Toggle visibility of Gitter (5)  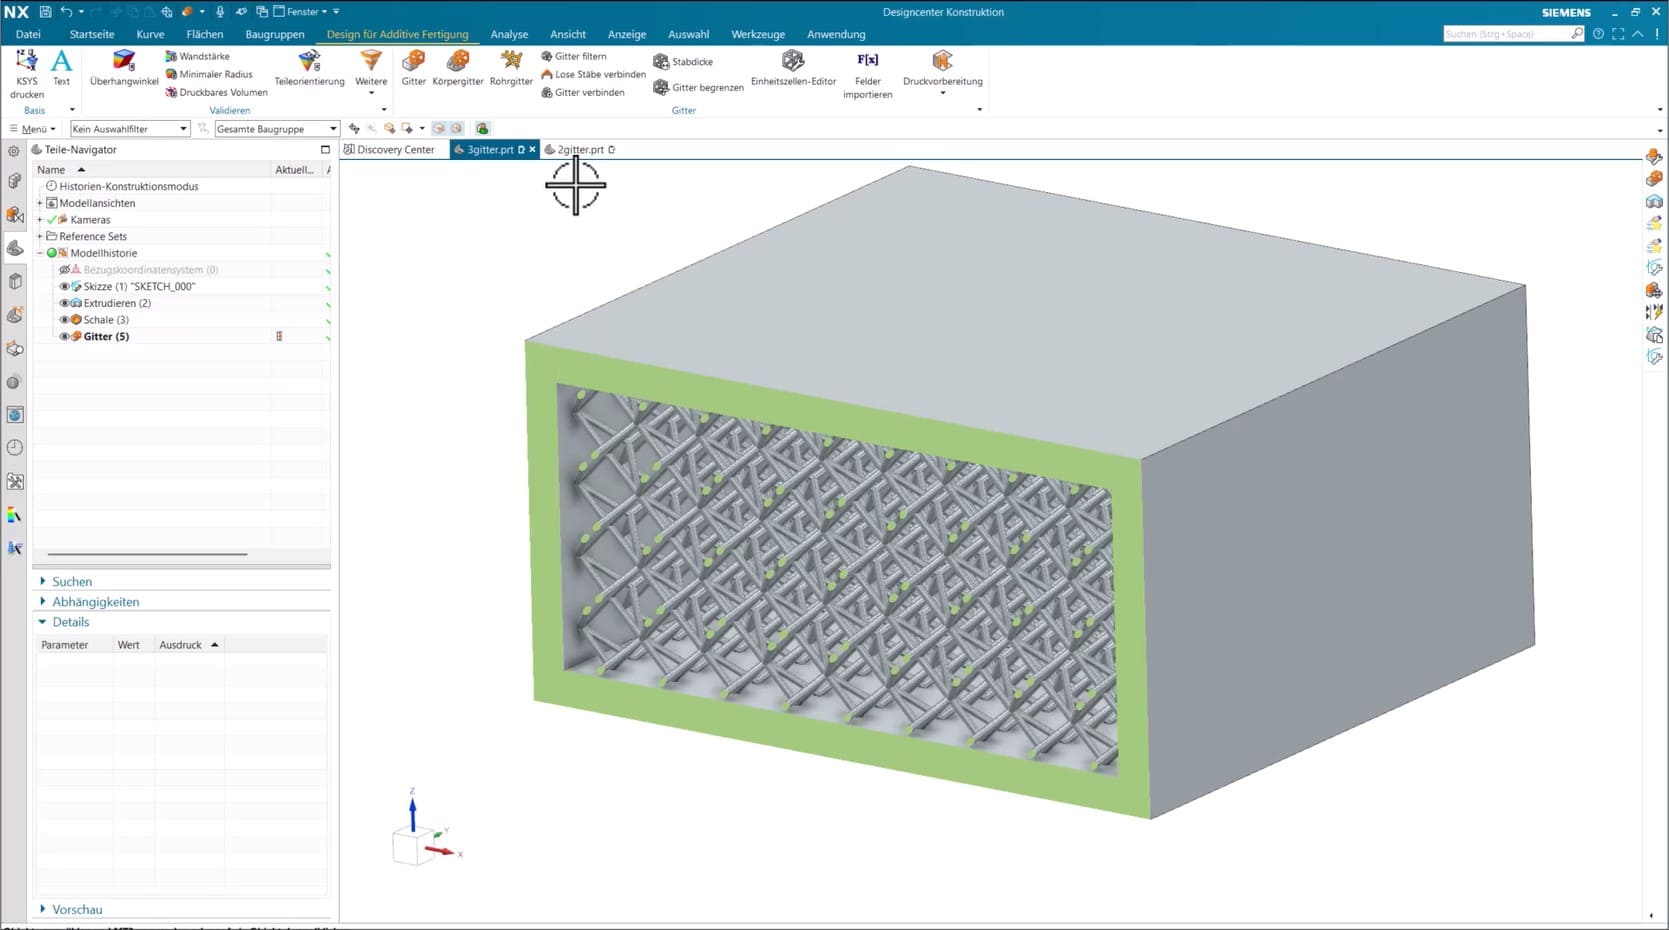pos(64,337)
